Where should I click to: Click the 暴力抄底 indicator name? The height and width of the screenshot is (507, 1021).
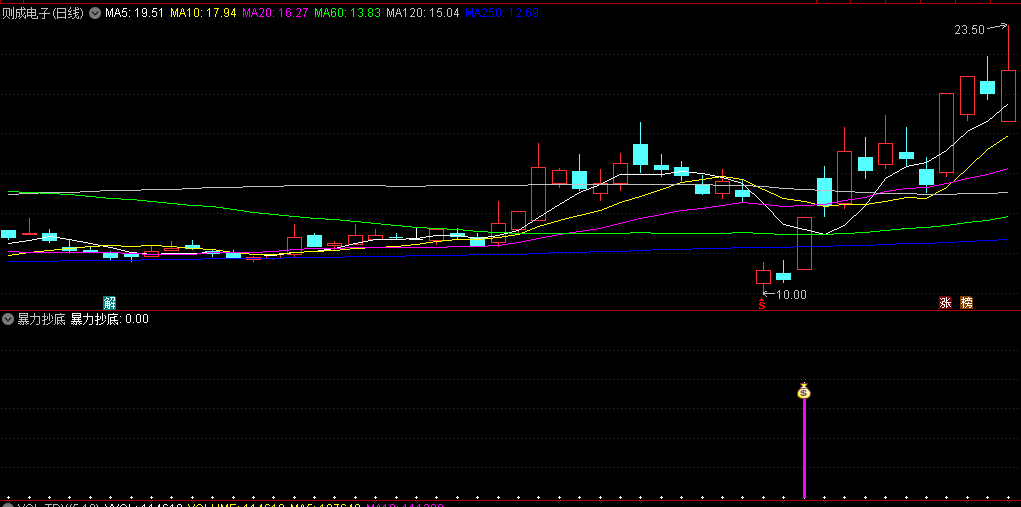(x=41, y=319)
